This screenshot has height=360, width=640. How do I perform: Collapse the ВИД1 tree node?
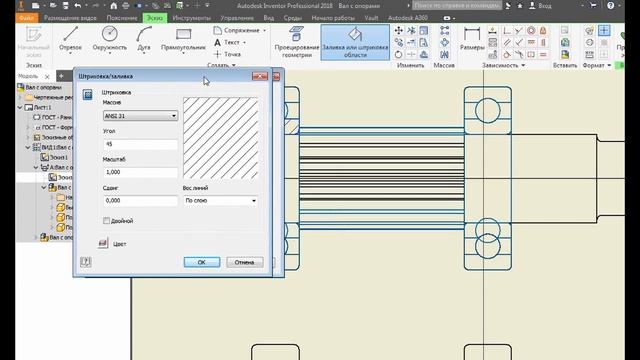coord(28,147)
